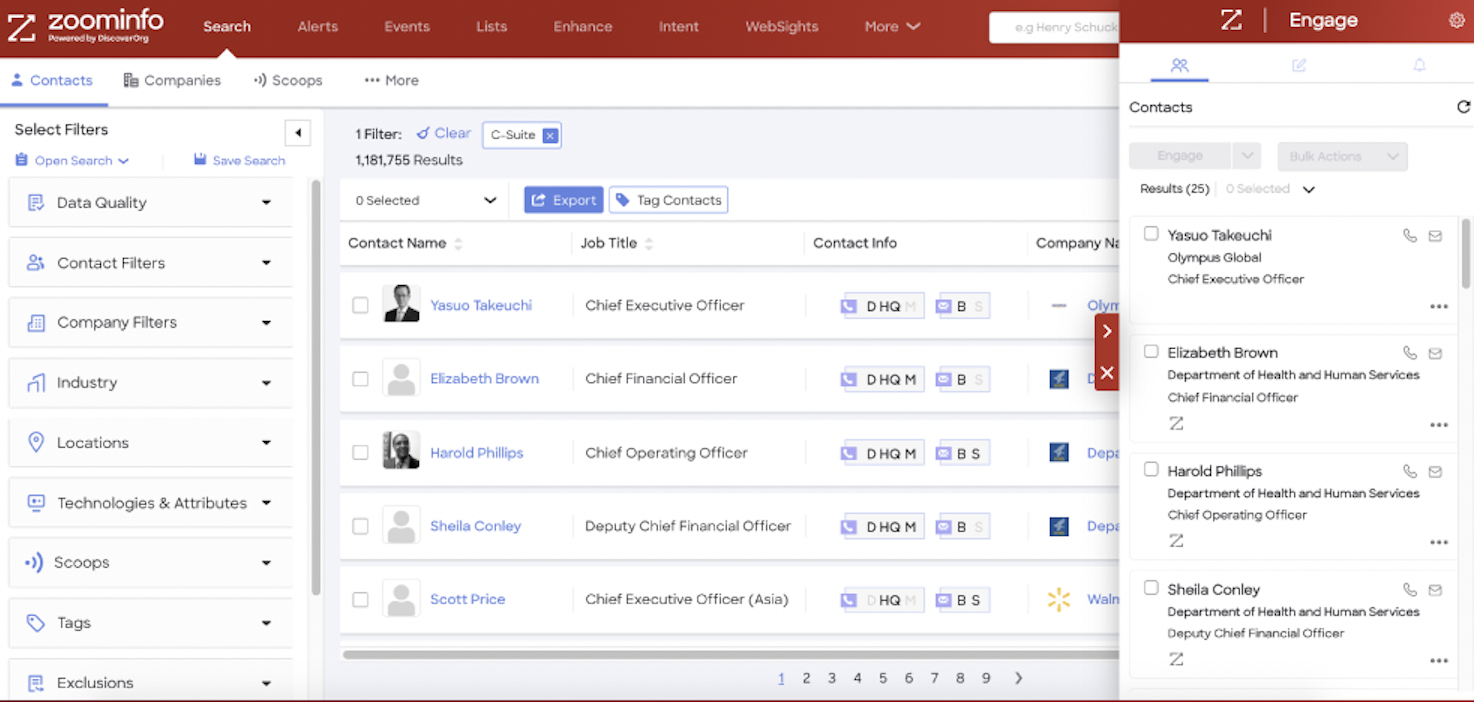
Task: Go to Lists in top navigation
Action: pyautogui.click(x=491, y=27)
